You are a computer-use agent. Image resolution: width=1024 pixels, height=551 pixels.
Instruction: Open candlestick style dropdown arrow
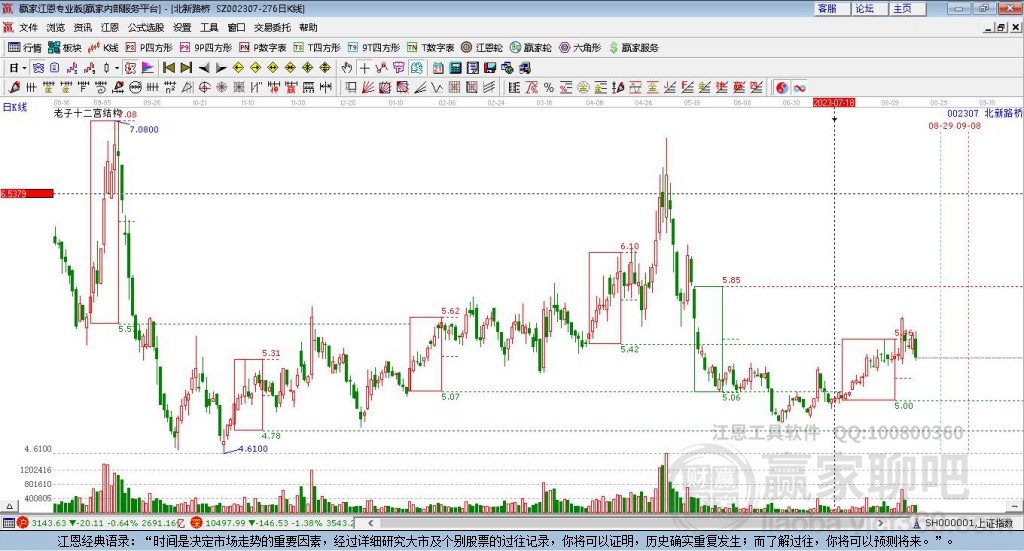tap(117, 68)
